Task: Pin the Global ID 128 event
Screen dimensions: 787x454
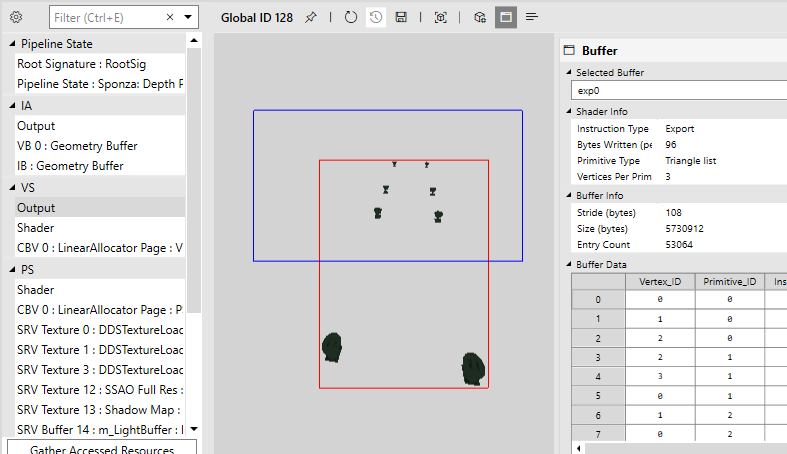Action: [x=311, y=17]
